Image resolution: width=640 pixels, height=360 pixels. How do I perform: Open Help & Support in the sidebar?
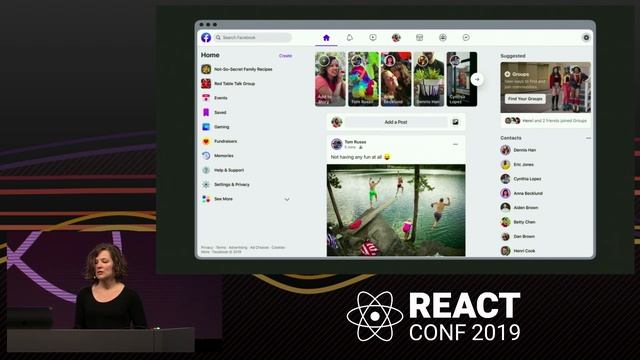pyautogui.click(x=229, y=170)
